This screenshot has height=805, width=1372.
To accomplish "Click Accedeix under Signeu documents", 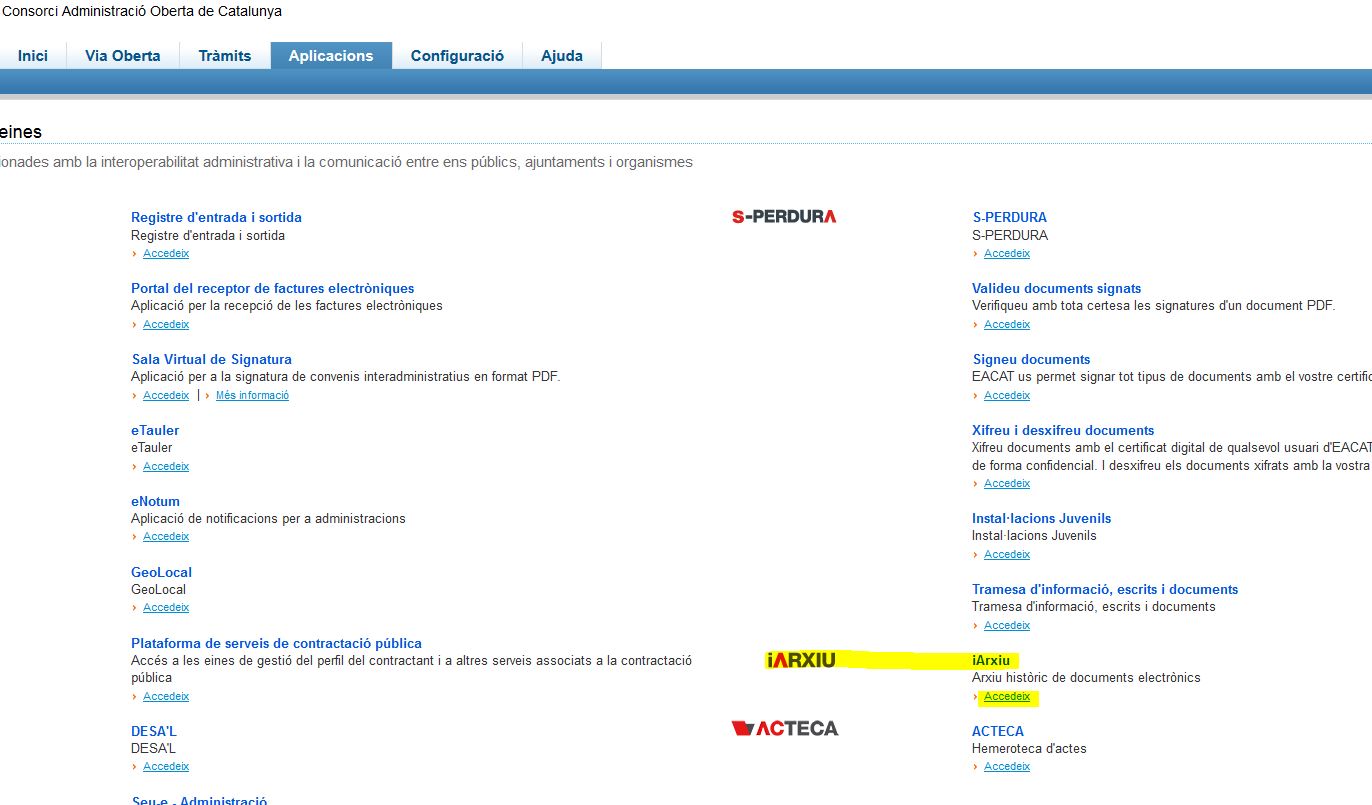I will [x=1007, y=395].
